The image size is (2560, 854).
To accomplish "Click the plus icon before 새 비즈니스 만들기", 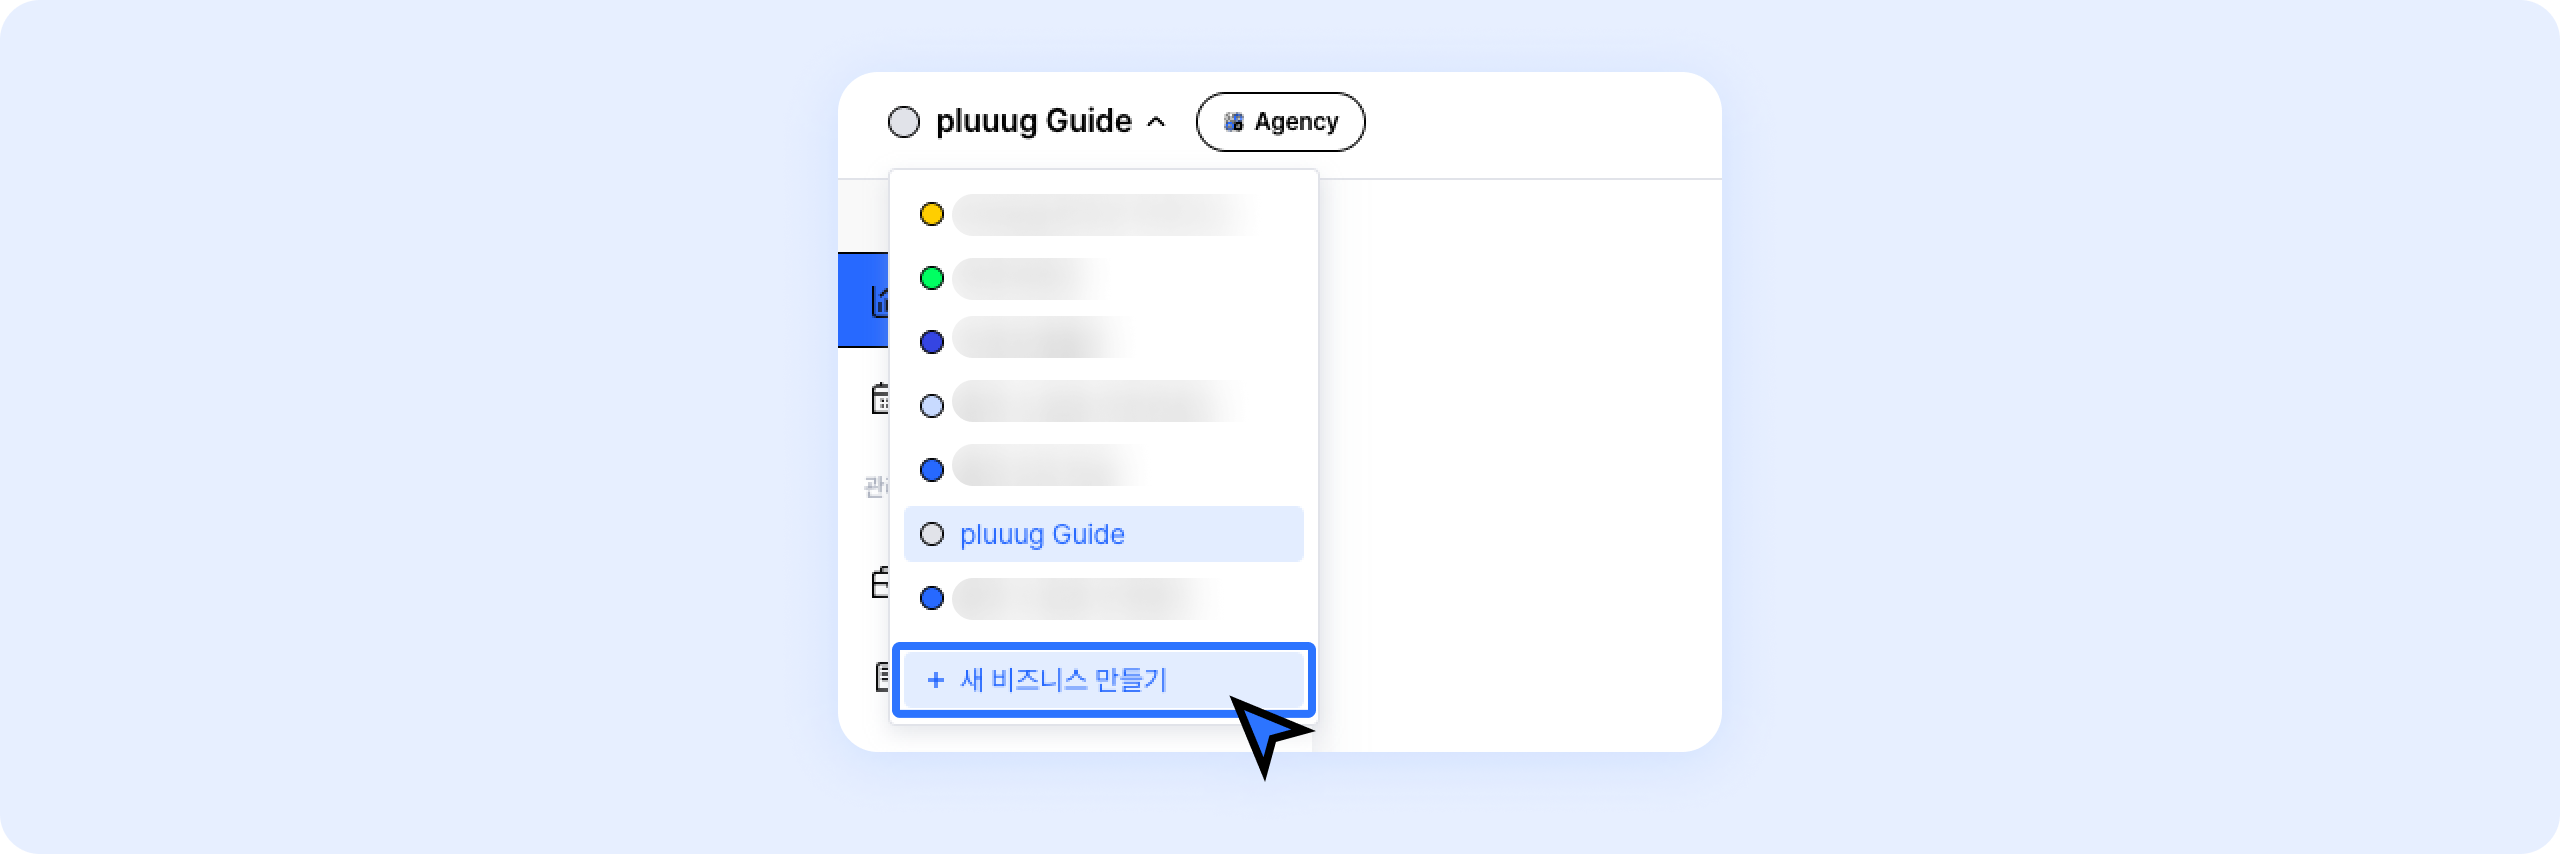I will pos(935,680).
